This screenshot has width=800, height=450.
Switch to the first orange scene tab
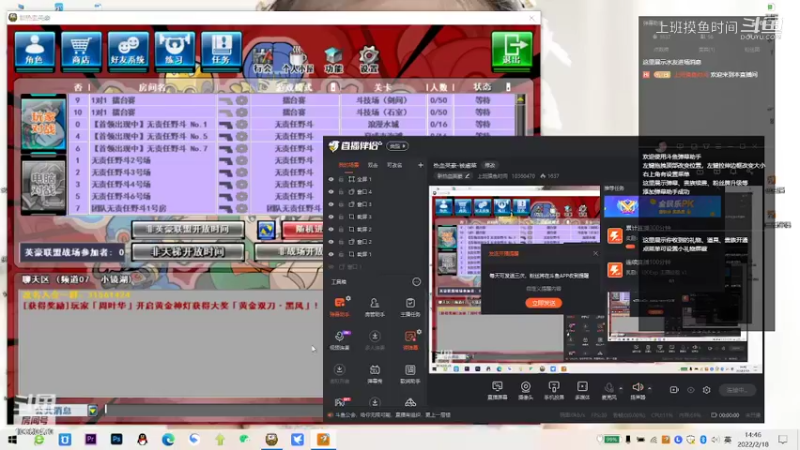348,165
